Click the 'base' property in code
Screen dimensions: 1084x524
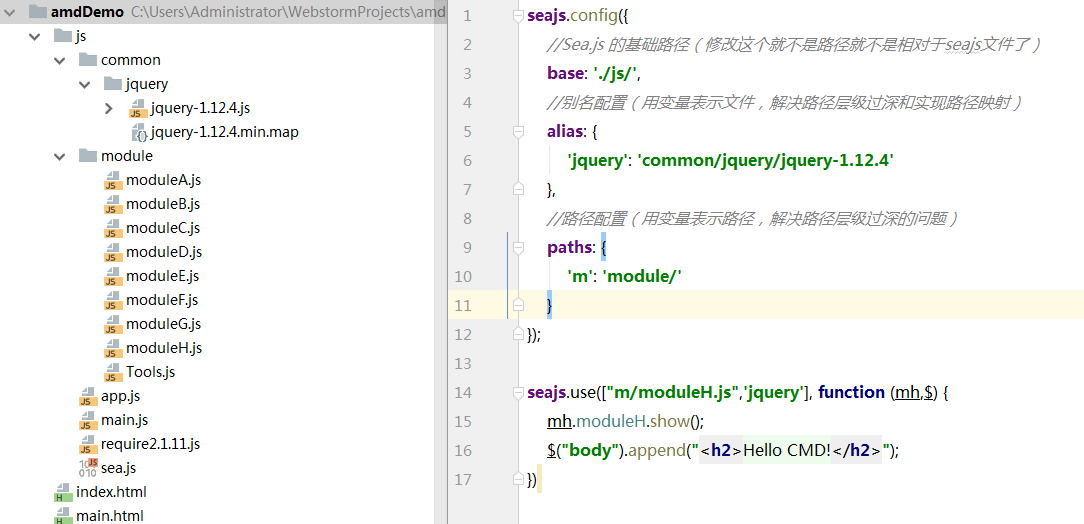tap(565, 73)
